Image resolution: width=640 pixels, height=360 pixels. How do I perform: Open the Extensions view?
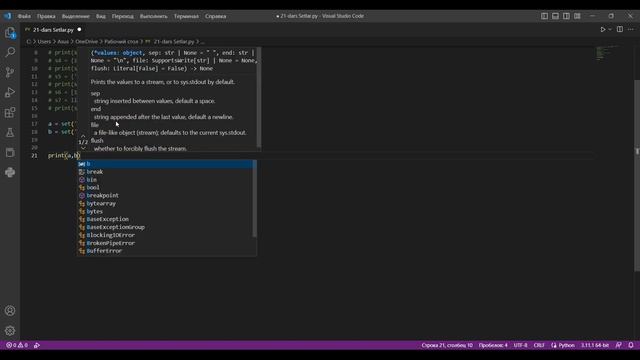pos(10,112)
